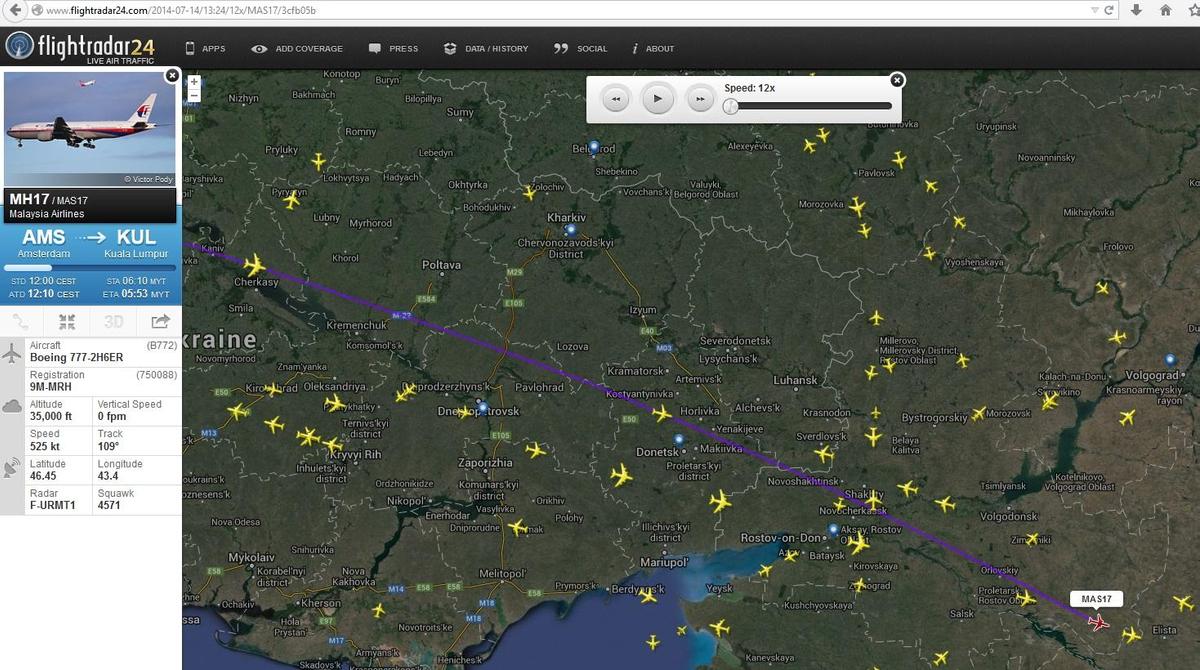This screenshot has width=1200, height=670.
Task: Click Boeing 777-2H6ER aircraft text
Action: tap(77, 357)
